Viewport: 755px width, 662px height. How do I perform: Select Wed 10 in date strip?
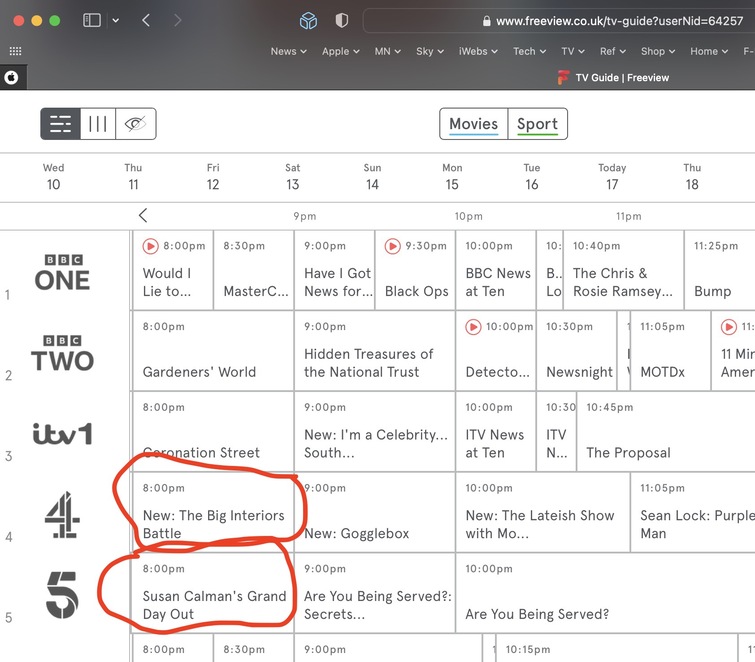point(53,177)
